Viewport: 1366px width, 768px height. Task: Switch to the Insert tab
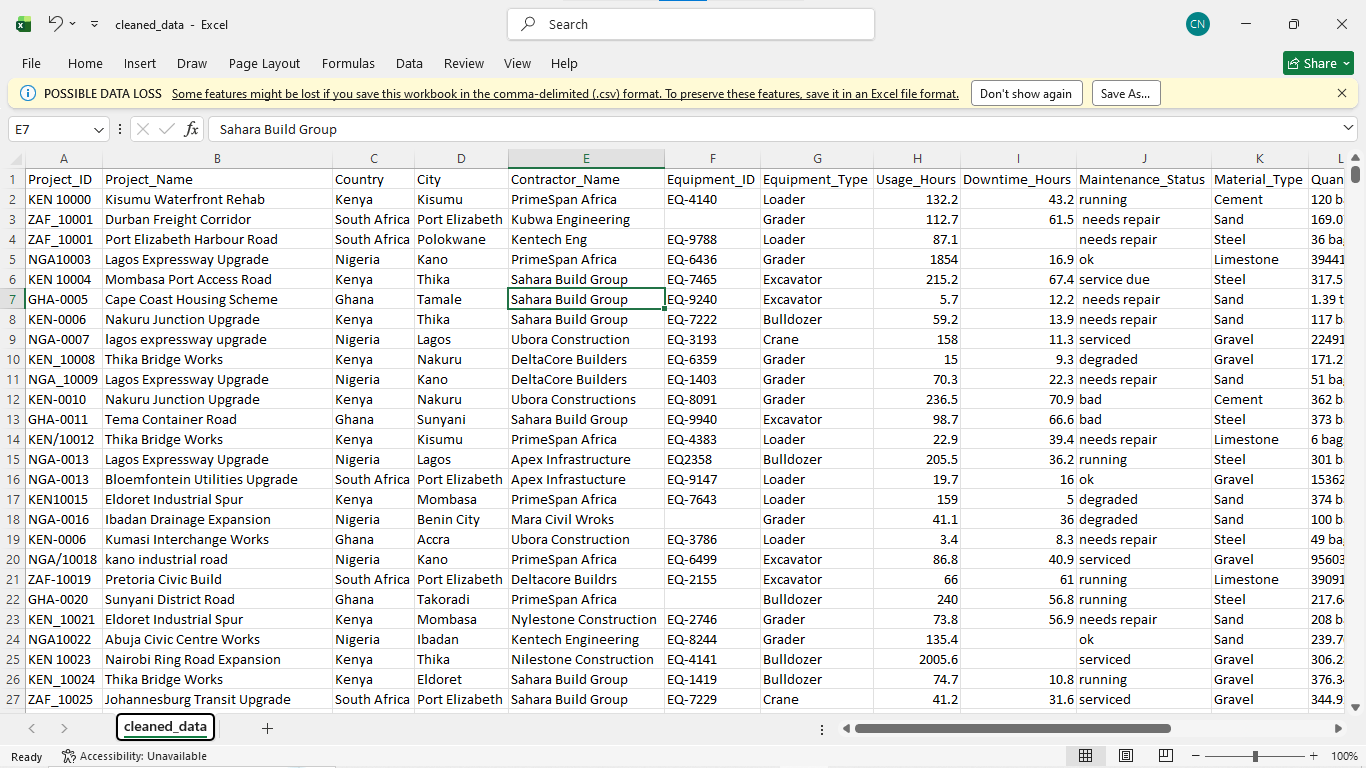coord(140,63)
